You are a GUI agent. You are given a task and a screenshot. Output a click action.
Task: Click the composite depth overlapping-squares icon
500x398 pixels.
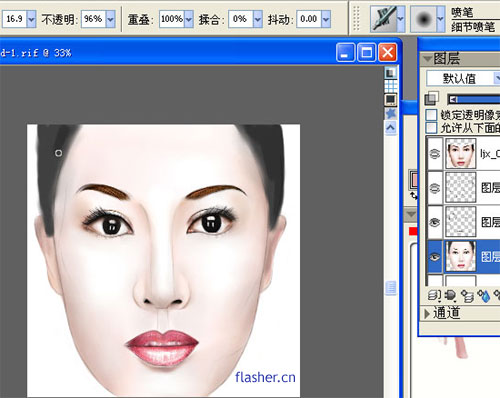432,99
